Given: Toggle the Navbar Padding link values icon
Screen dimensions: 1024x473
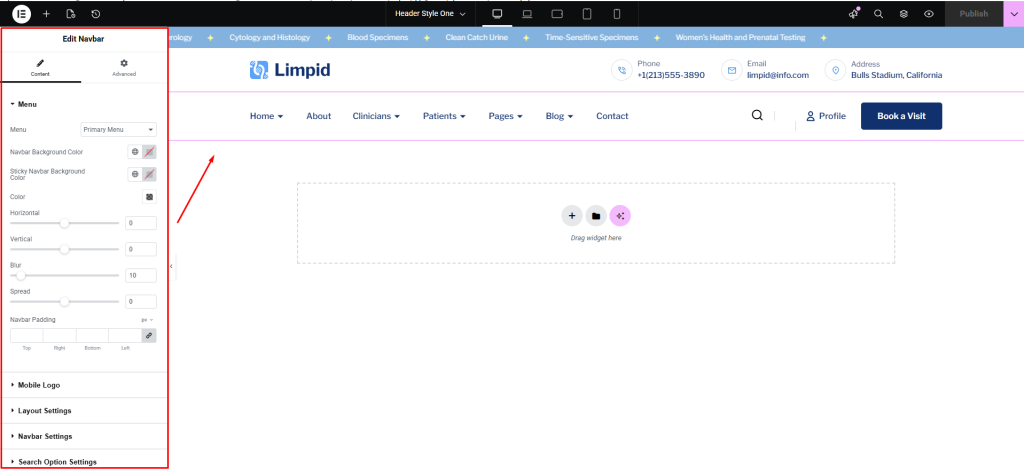Looking at the screenshot, I should 149,335.
